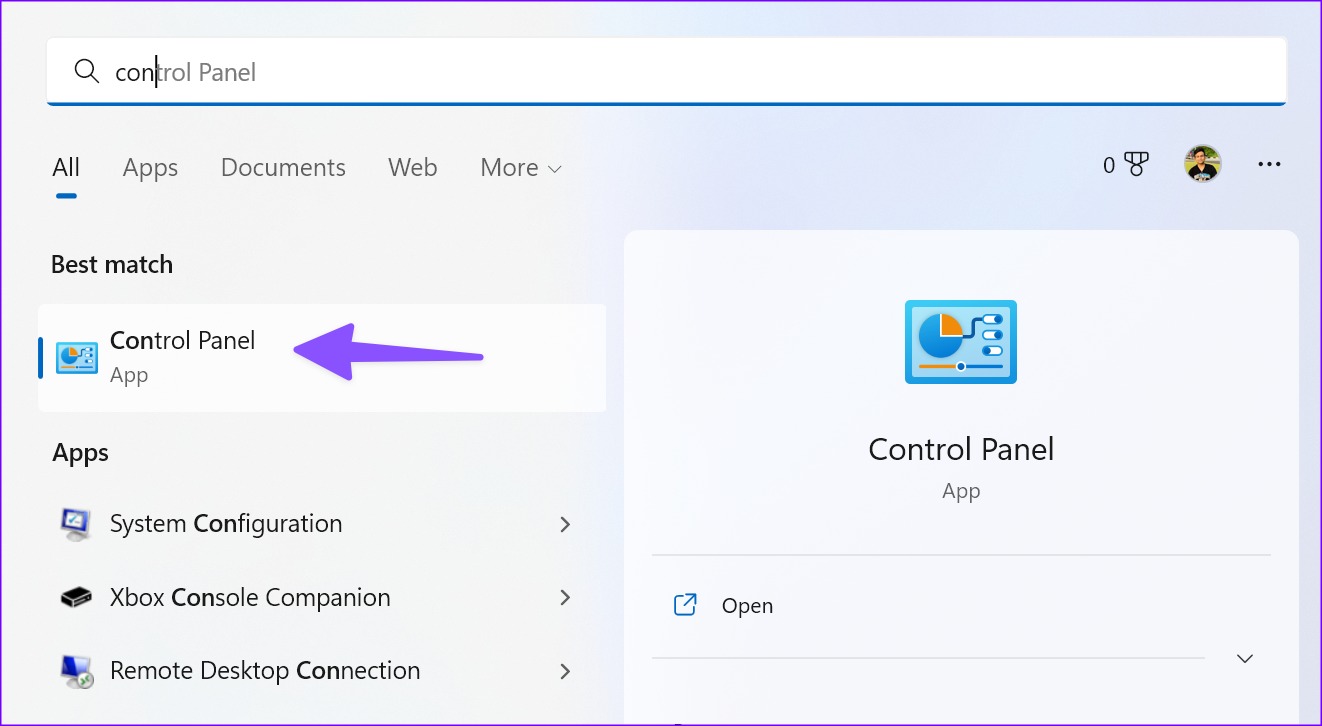Expand more Control Panel actions via bottom chevron
Image resolution: width=1322 pixels, height=726 pixels.
(x=1244, y=658)
